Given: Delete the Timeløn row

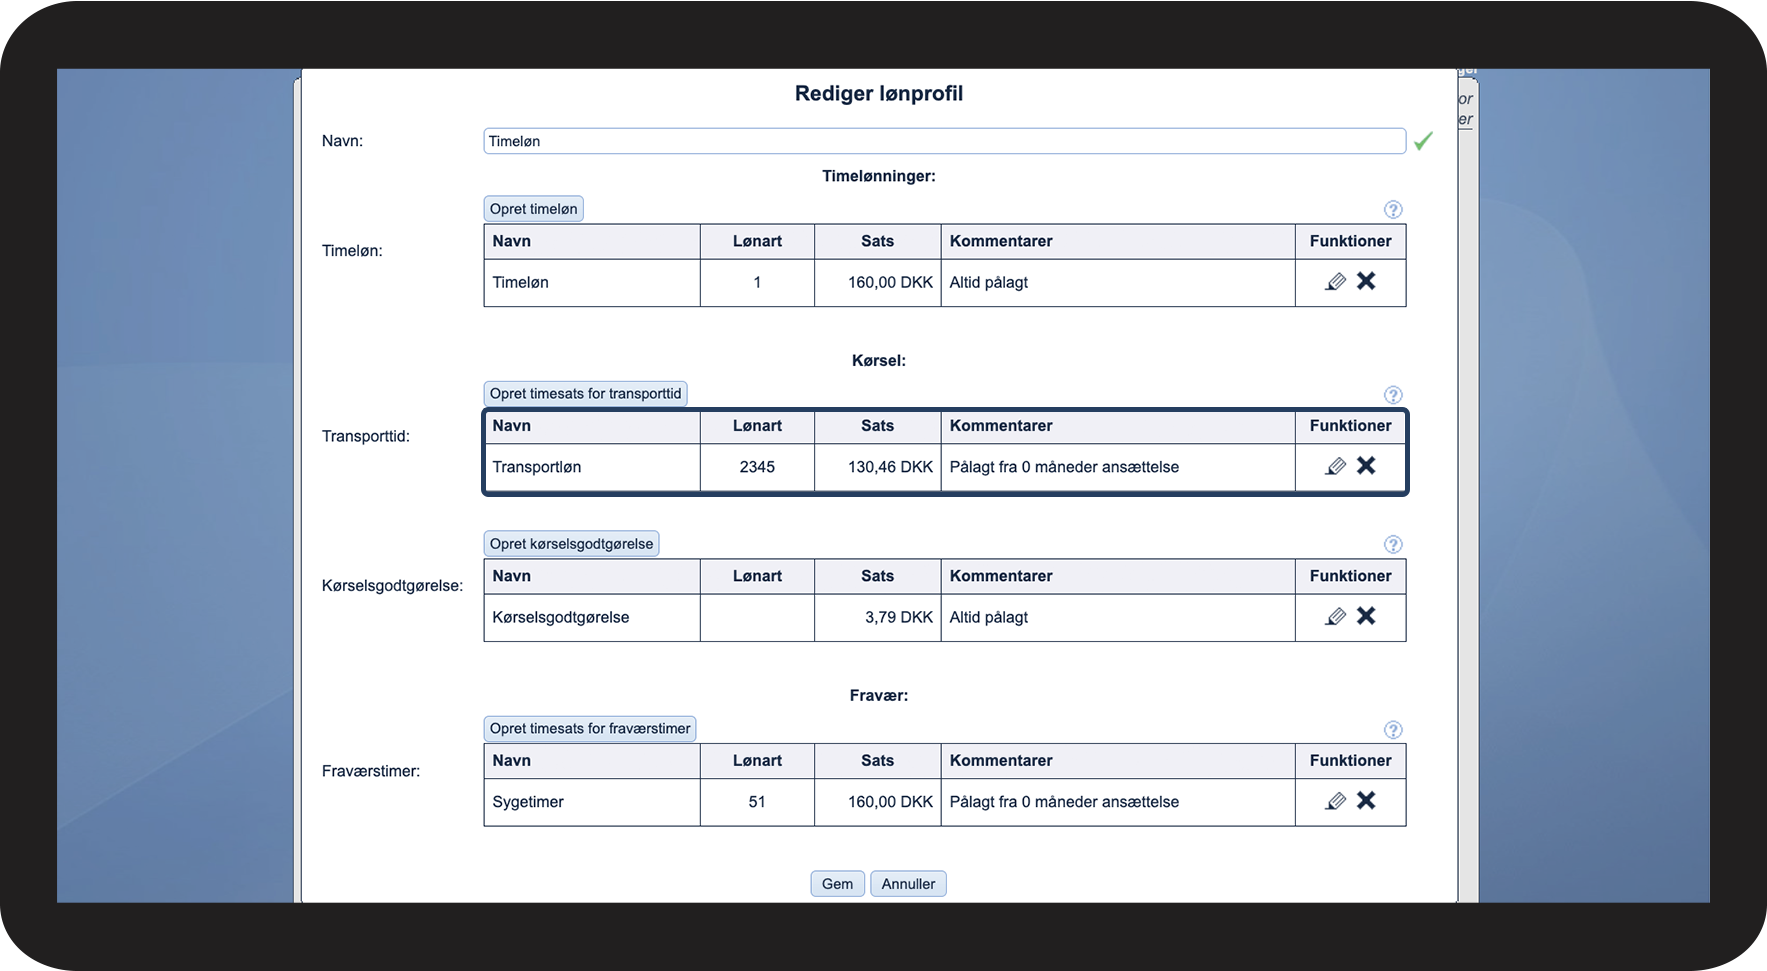Looking at the screenshot, I should [x=1366, y=281].
